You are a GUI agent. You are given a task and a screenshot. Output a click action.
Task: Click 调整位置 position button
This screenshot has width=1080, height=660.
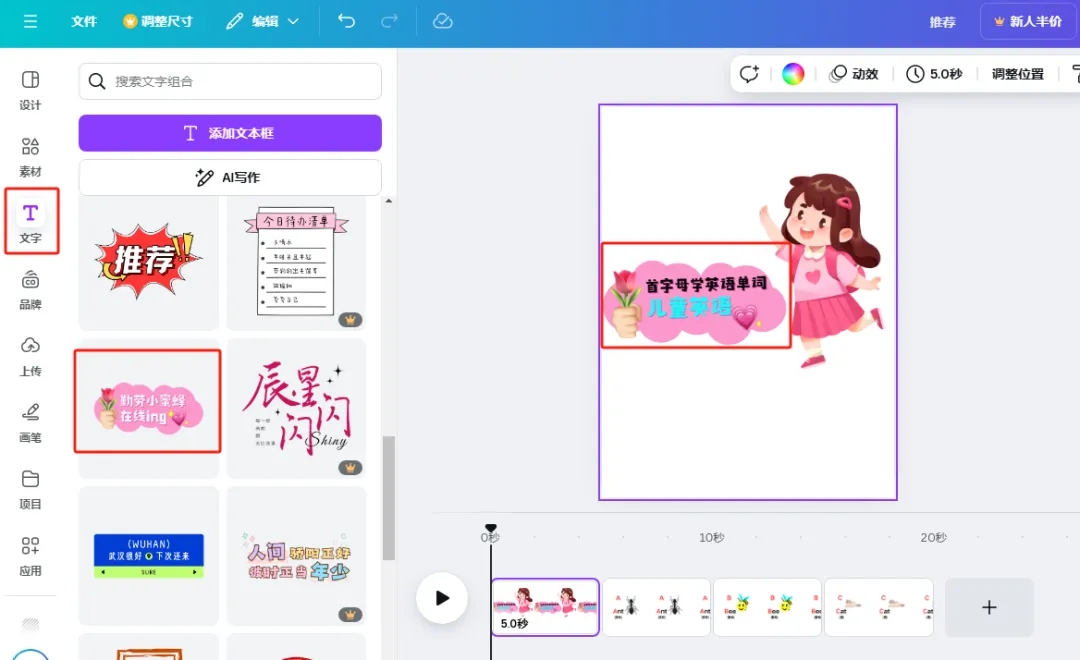tap(1017, 74)
